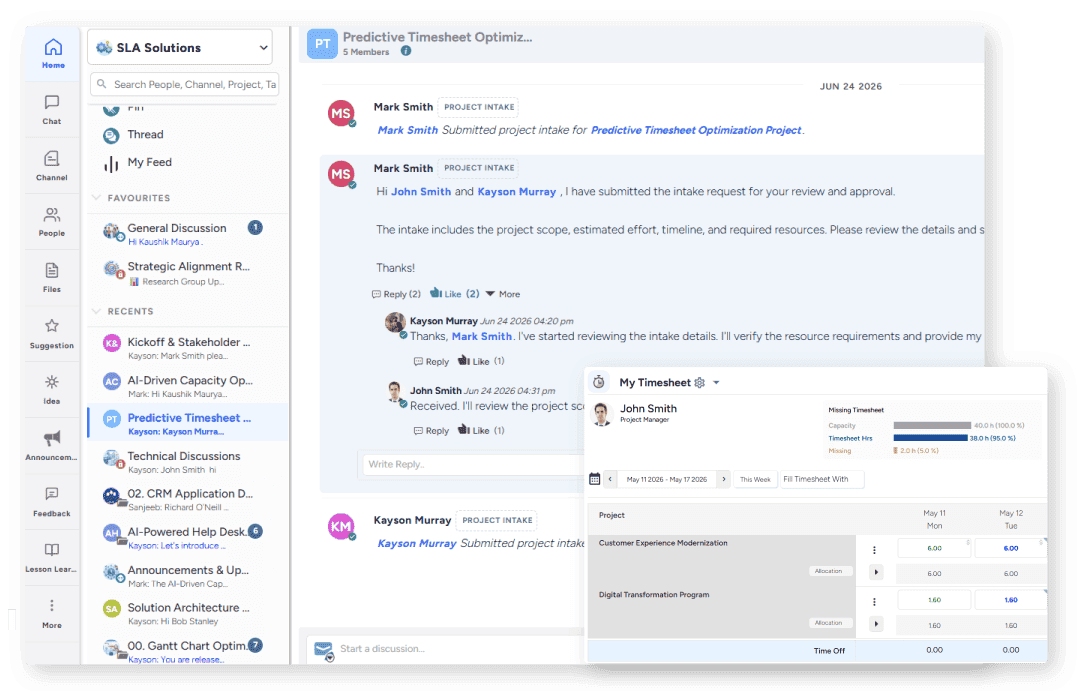The height and width of the screenshot is (691, 1090).
Task: Open 02. CRM Application D... channel
Action: tap(188, 499)
